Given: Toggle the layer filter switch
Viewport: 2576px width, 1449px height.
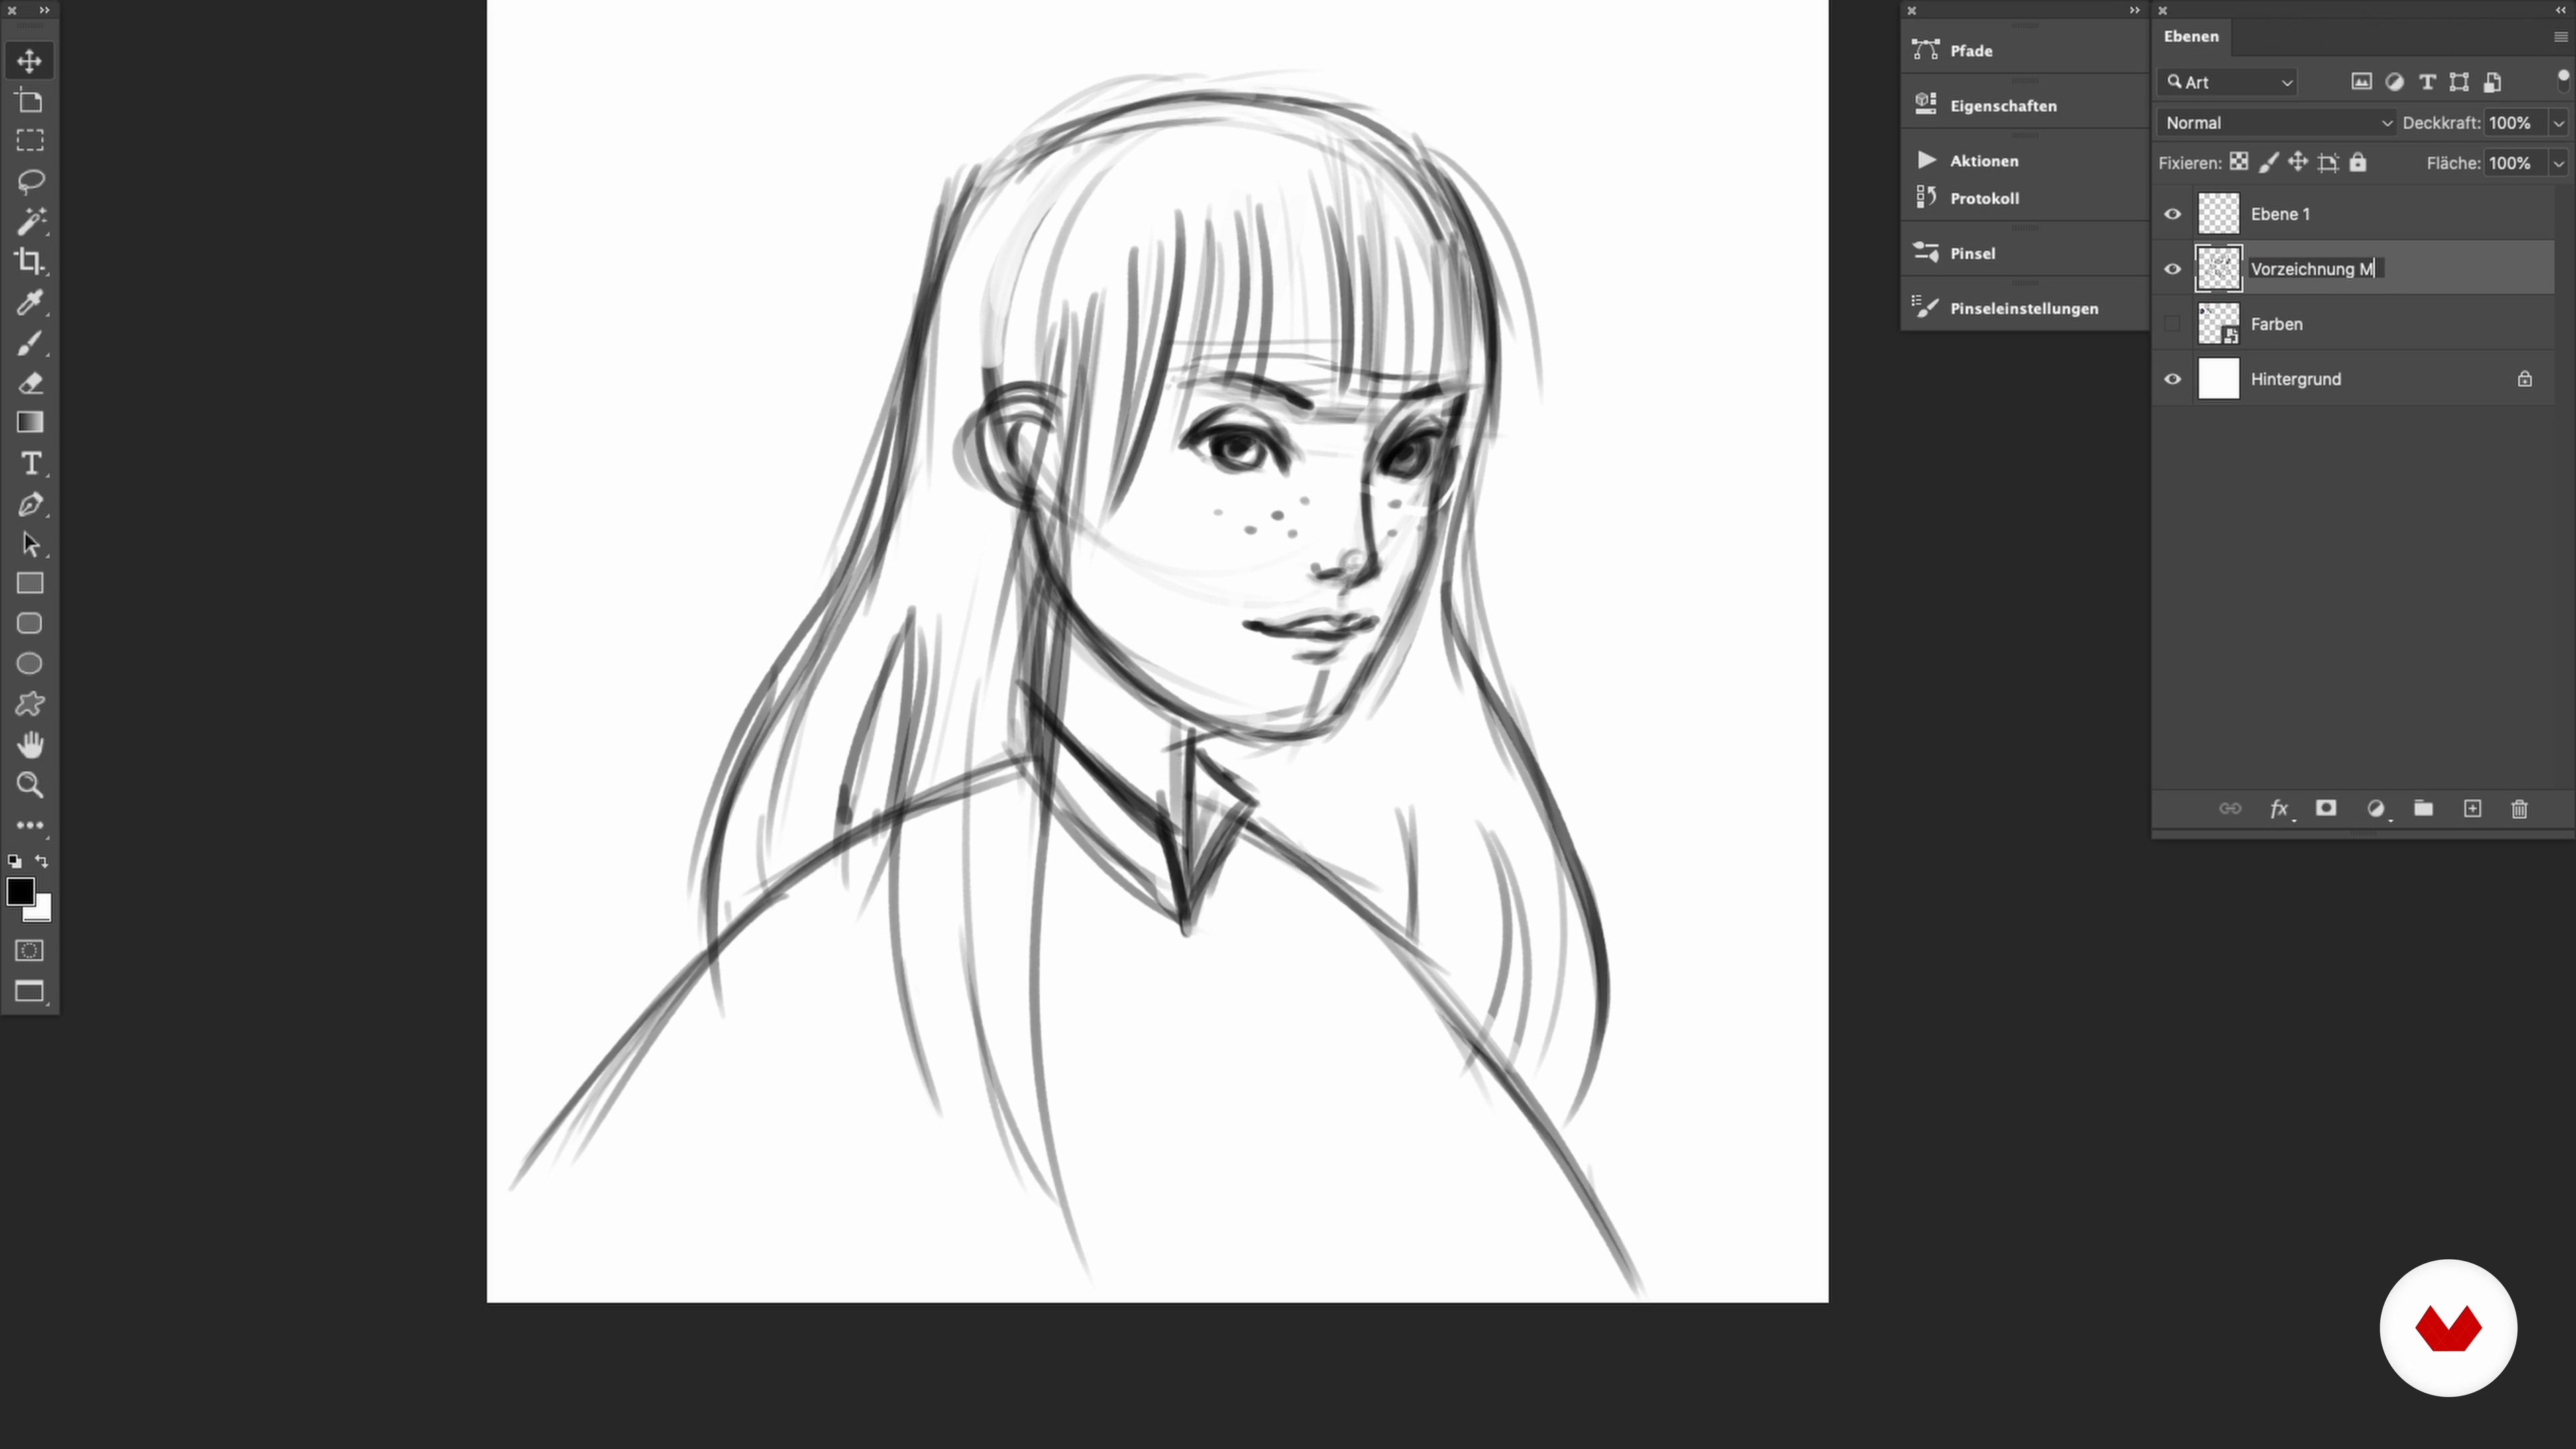Looking at the screenshot, I should tap(2563, 80).
